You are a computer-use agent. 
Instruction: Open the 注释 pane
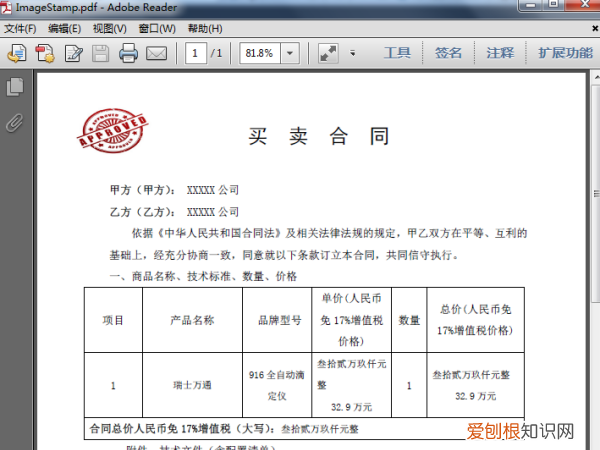(x=500, y=53)
